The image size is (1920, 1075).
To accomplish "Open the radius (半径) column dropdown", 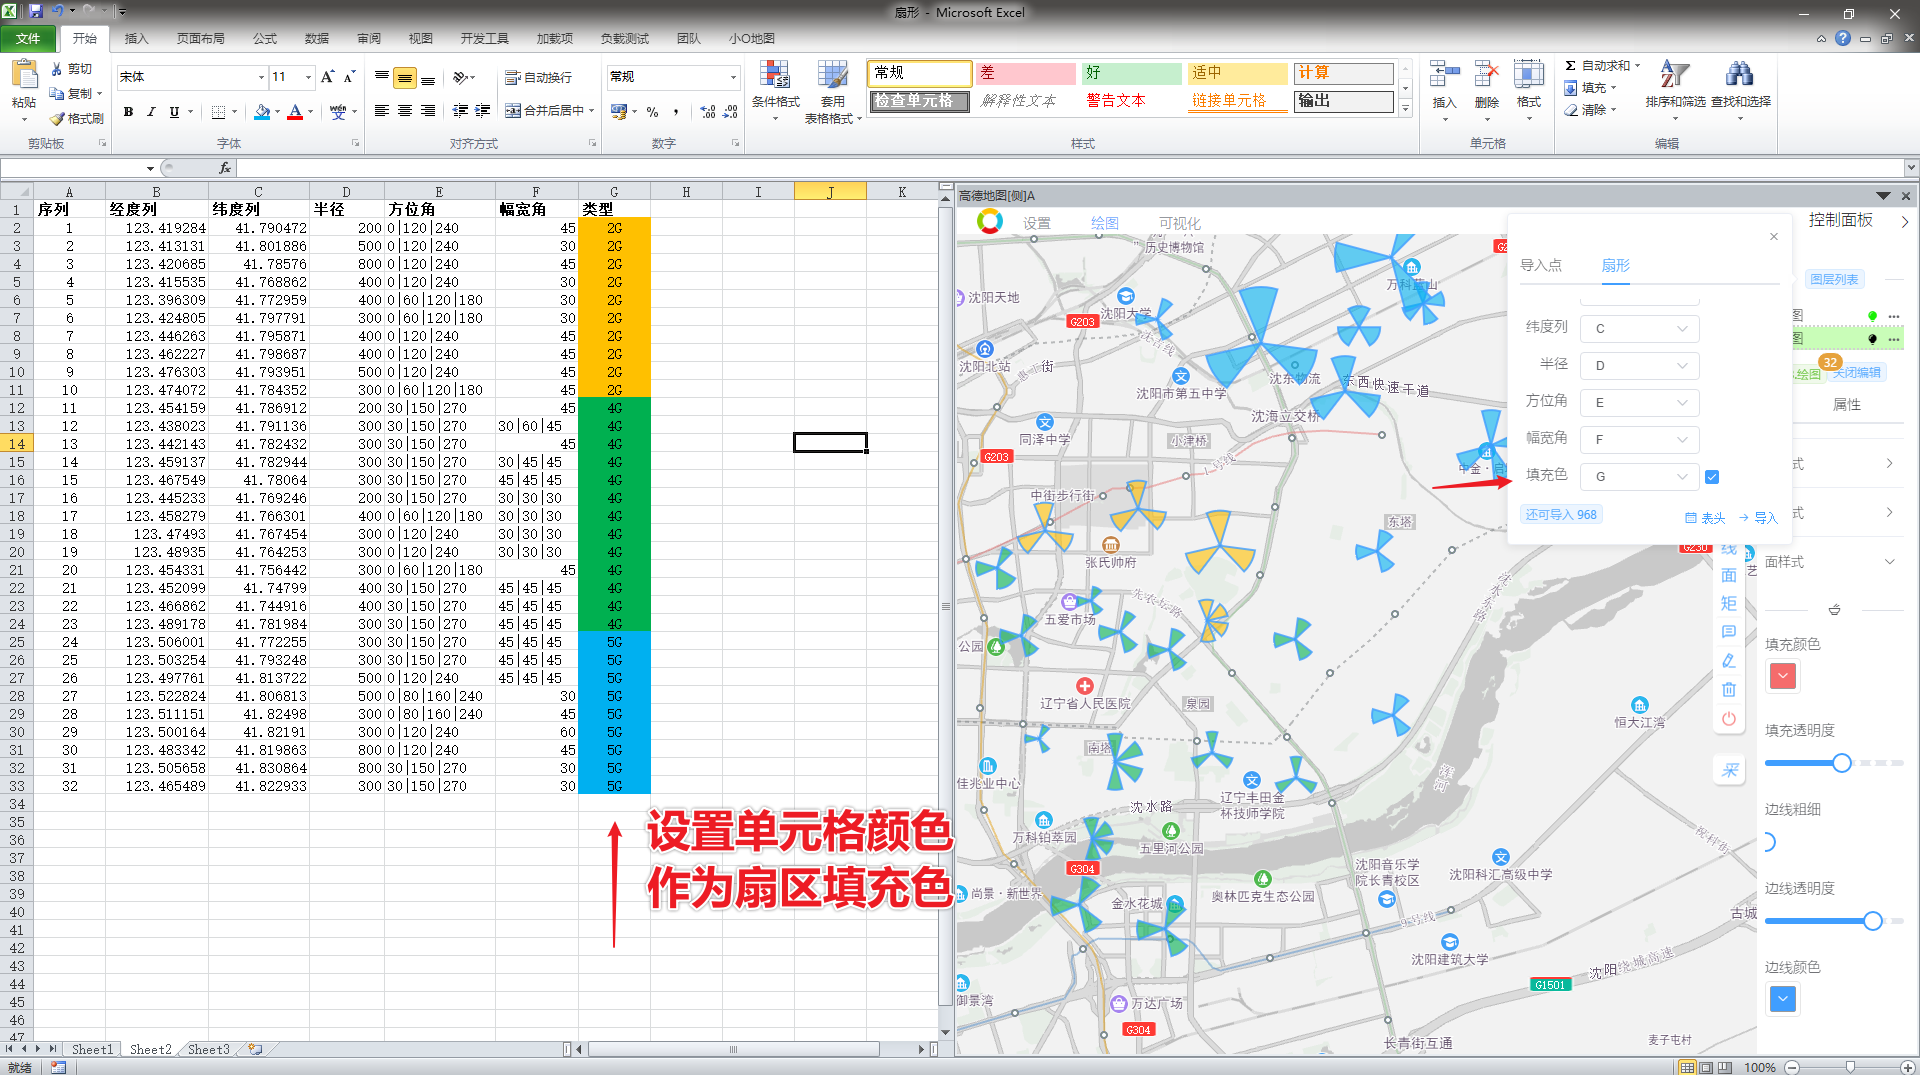I will 1640,365.
